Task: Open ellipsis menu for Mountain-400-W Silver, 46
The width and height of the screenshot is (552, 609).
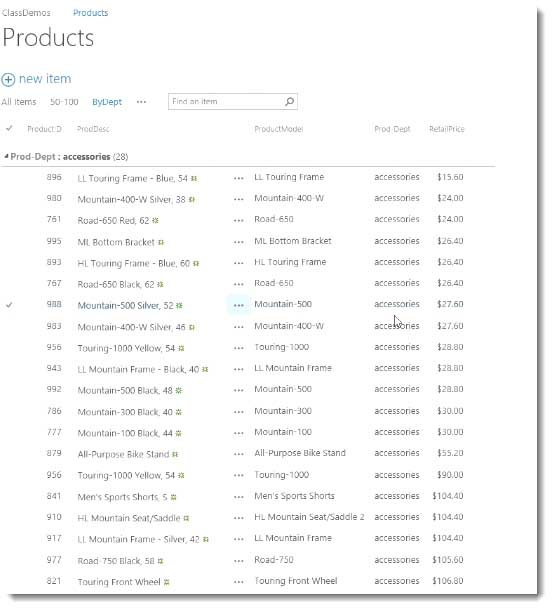Action: pos(239,327)
